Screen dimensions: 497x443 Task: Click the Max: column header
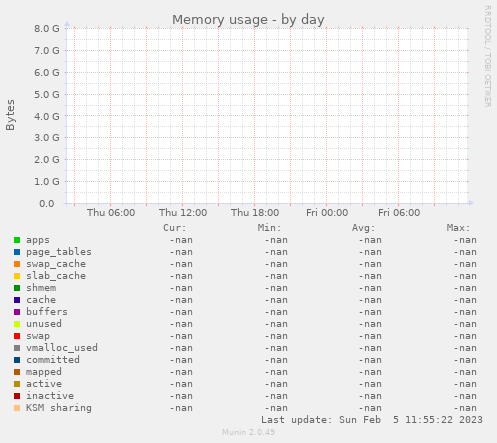tap(458, 228)
